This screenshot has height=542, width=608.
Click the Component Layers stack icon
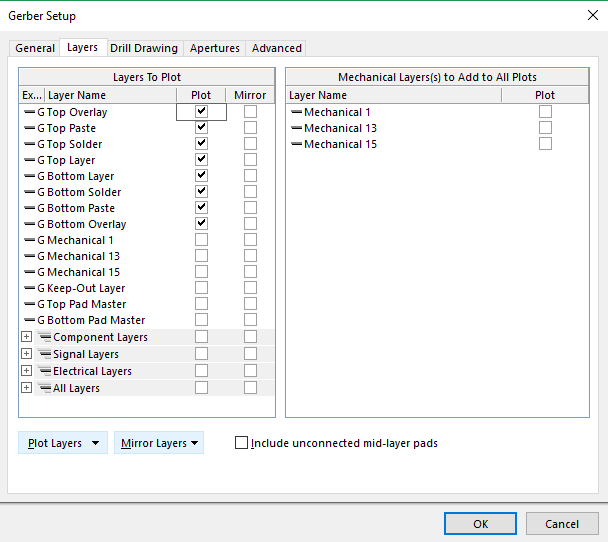[44, 338]
